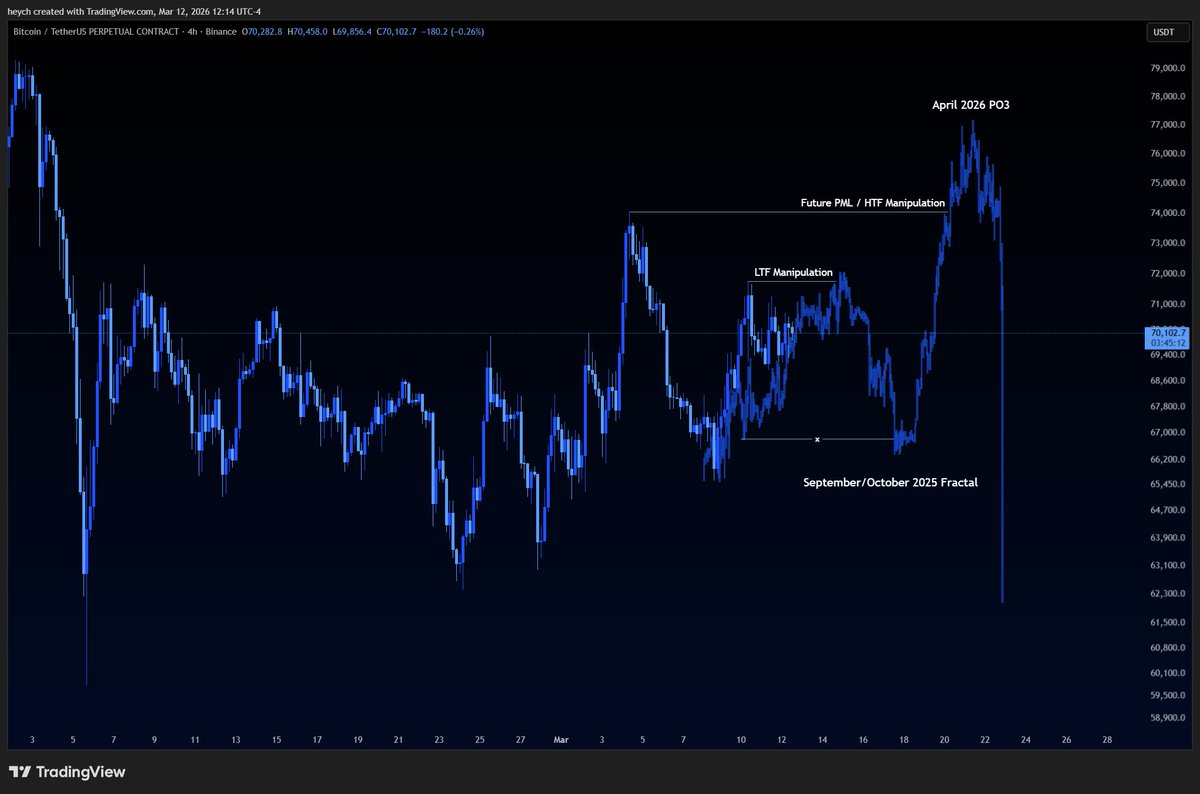Click the 58,900.0 price axis label
Screen dimensions: 1200x794
(x=1168, y=718)
